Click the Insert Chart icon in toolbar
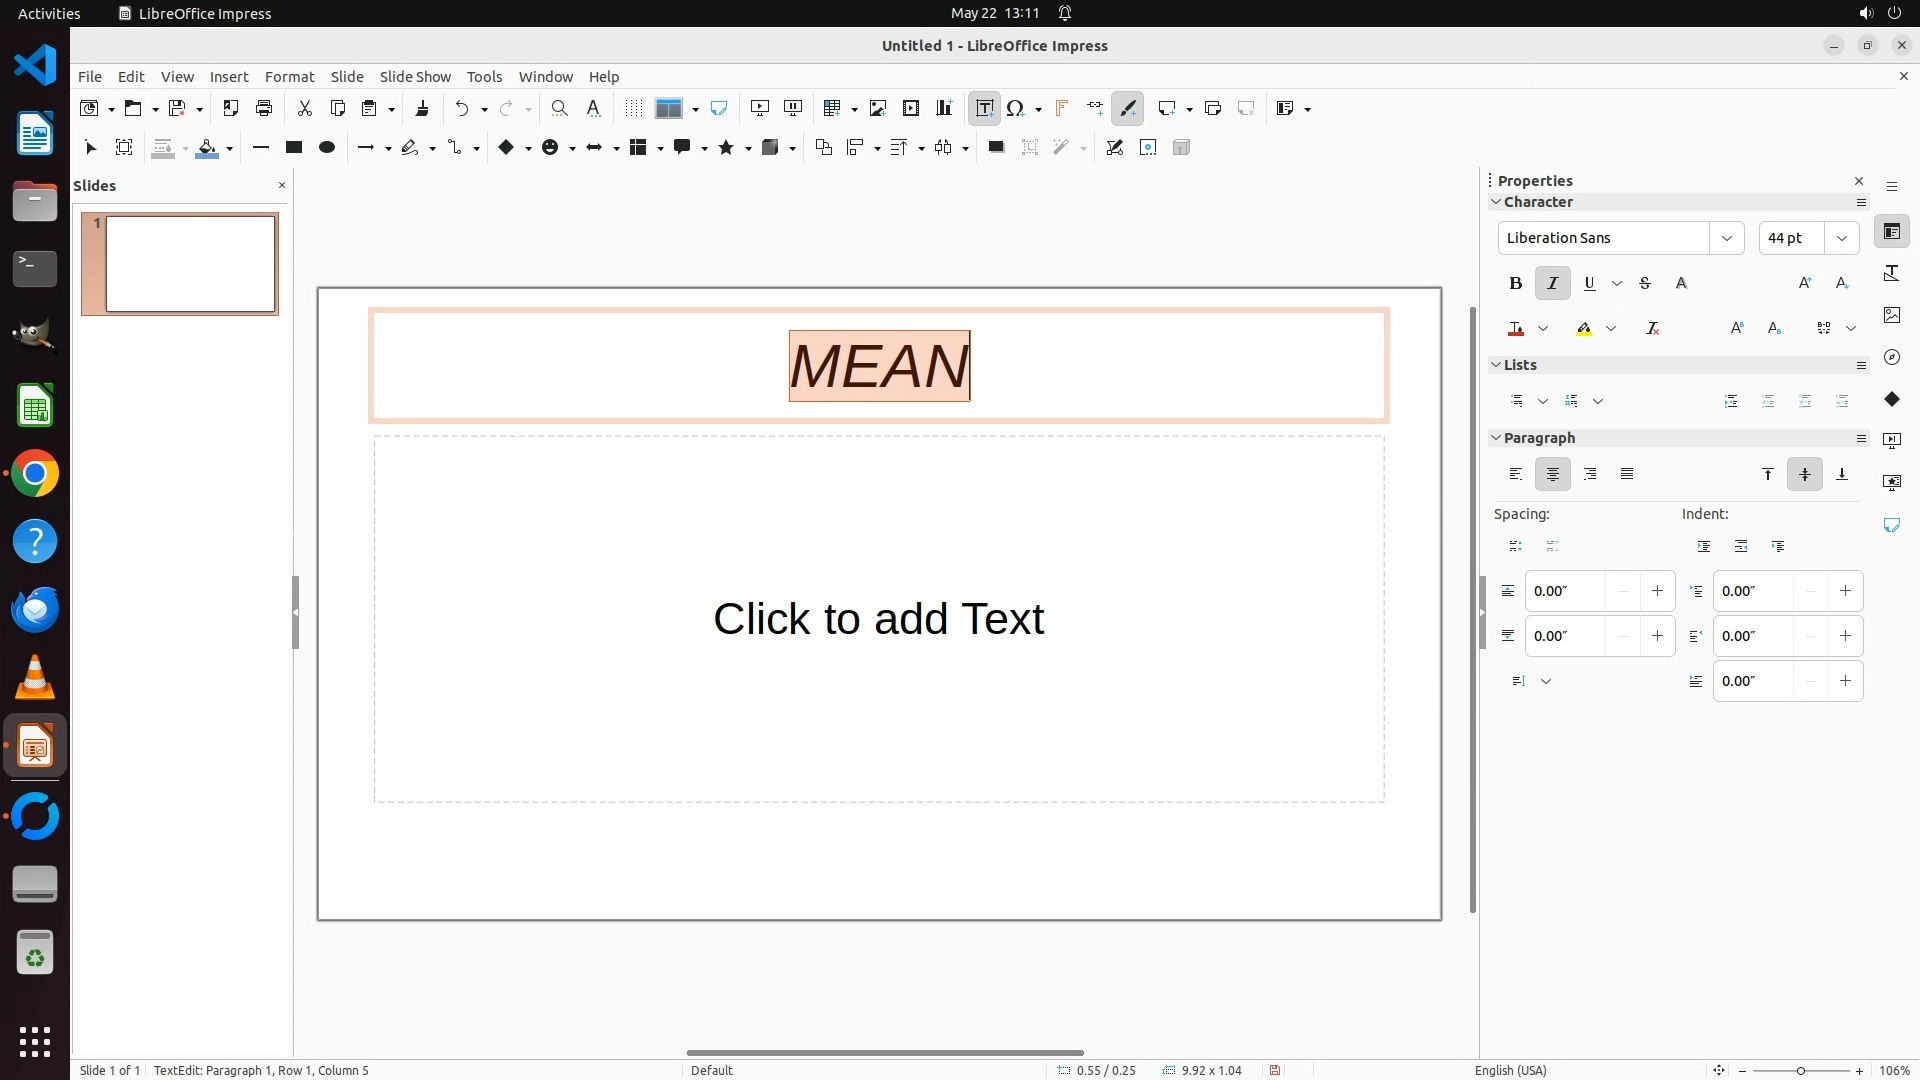Viewport: 1920px width, 1080px height. 944,108
